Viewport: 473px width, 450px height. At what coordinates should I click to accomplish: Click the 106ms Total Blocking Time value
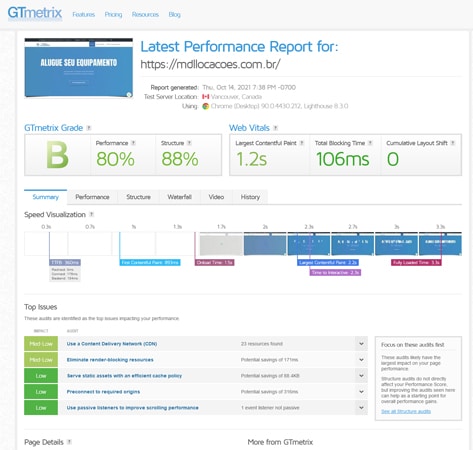pyautogui.click(x=343, y=159)
